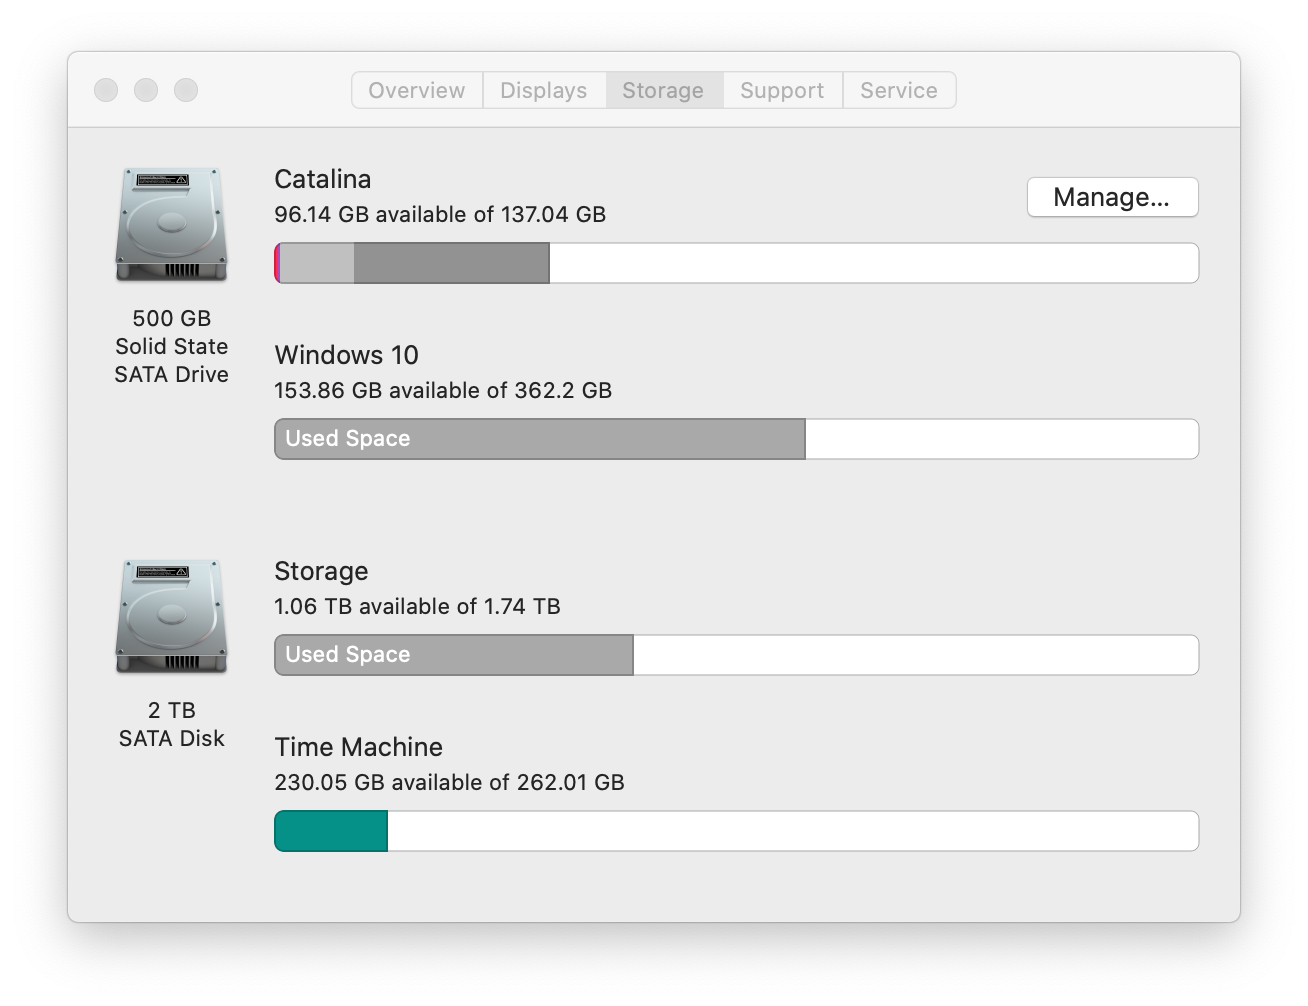The width and height of the screenshot is (1308, 1006).
Task: Click the '500 GB Solid State SATA Drive' label
Action: click(x=172, y=346)
